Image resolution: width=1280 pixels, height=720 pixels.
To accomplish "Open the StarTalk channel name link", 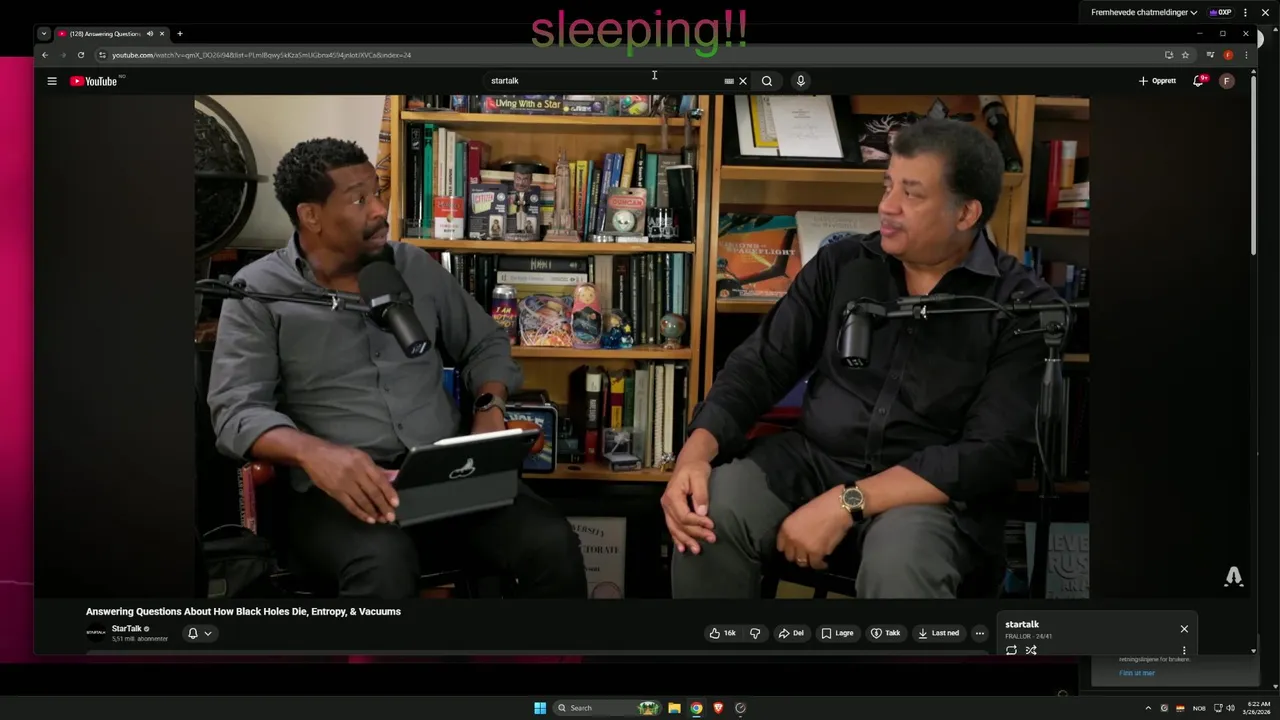I will (x=127, y=629).
